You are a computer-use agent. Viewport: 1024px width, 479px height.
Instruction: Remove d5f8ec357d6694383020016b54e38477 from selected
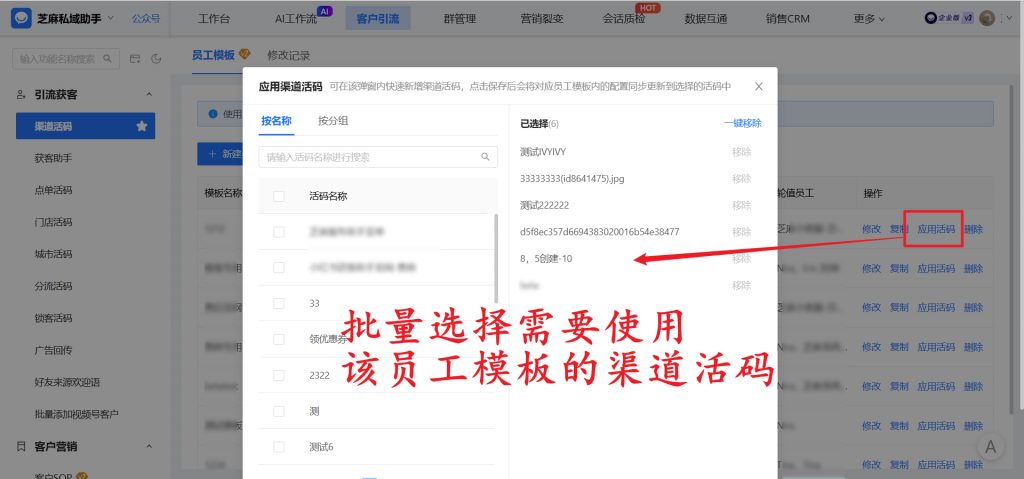[x=741, y=232]
